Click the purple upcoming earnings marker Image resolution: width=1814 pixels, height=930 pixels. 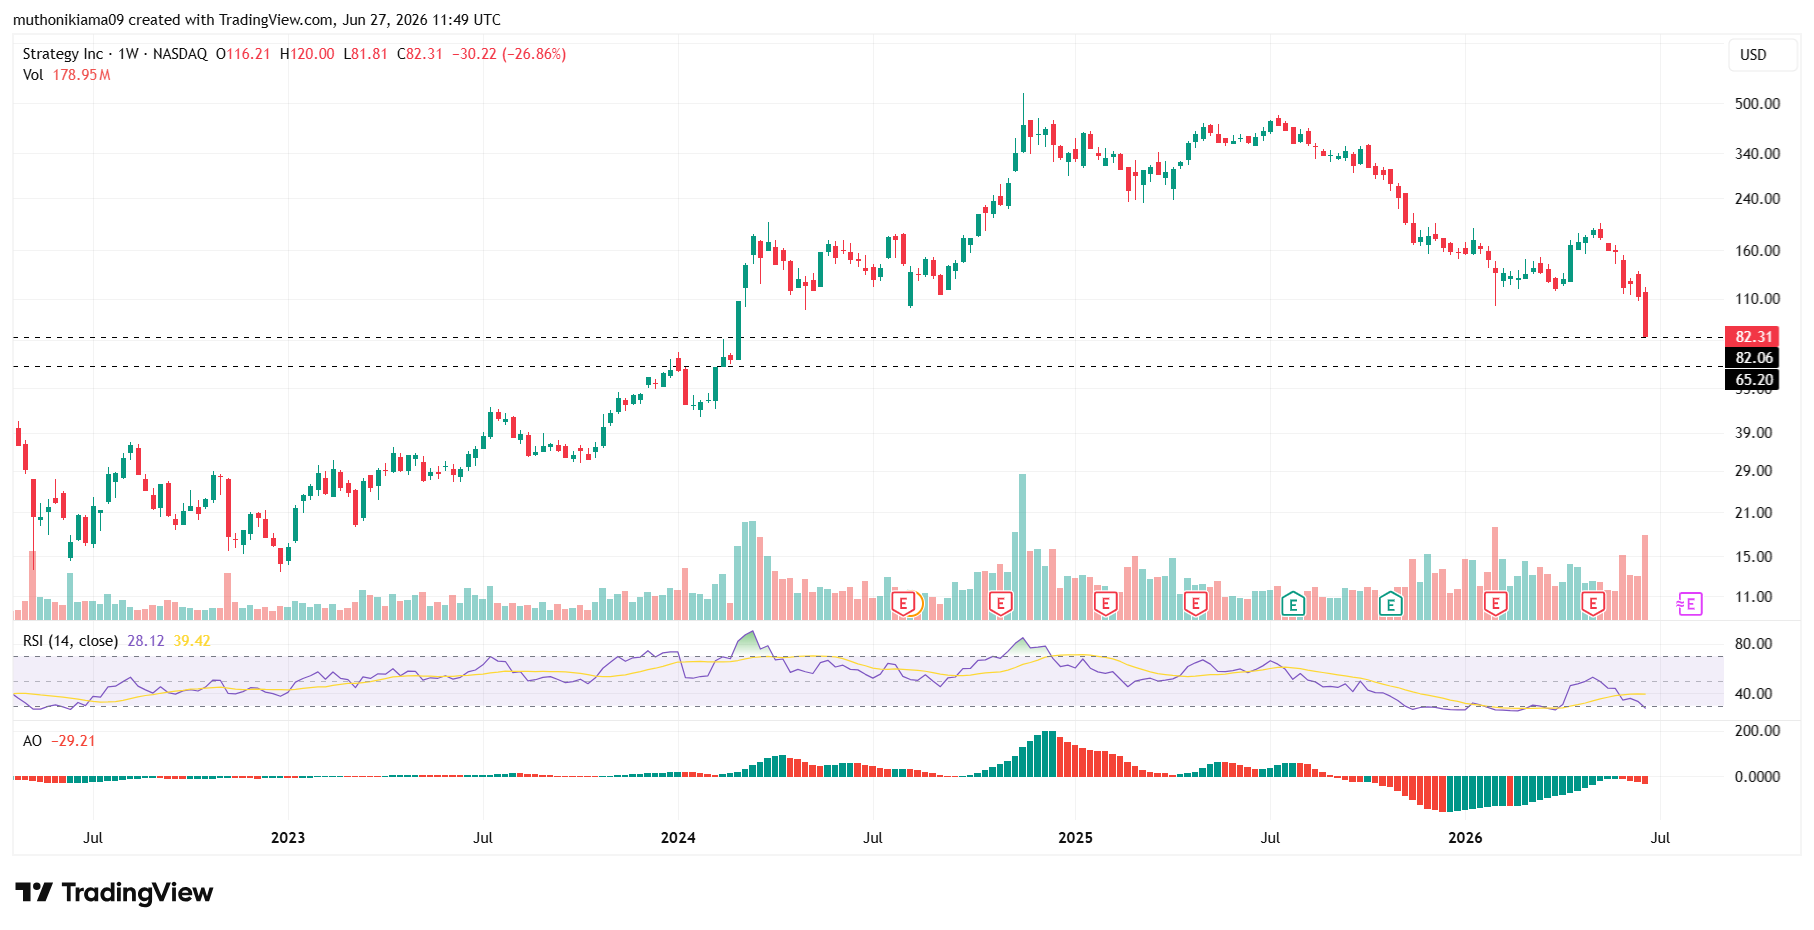click(1690, 603)
